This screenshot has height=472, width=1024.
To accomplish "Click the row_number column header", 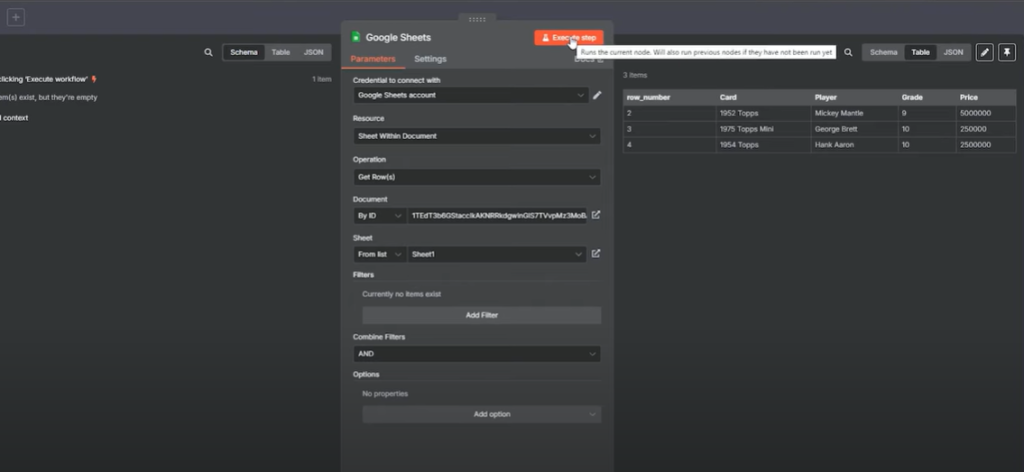I will 669,97.
